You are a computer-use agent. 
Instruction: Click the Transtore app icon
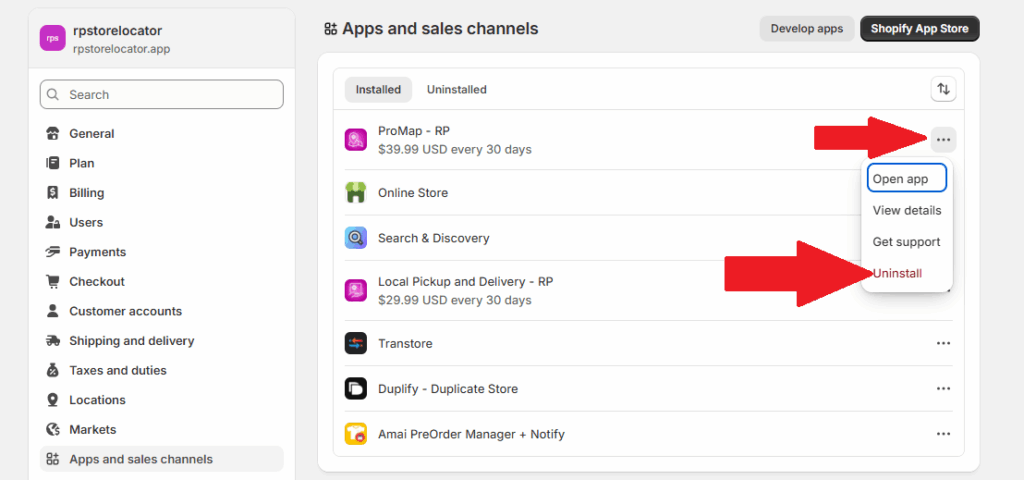[x=356, y=343]
